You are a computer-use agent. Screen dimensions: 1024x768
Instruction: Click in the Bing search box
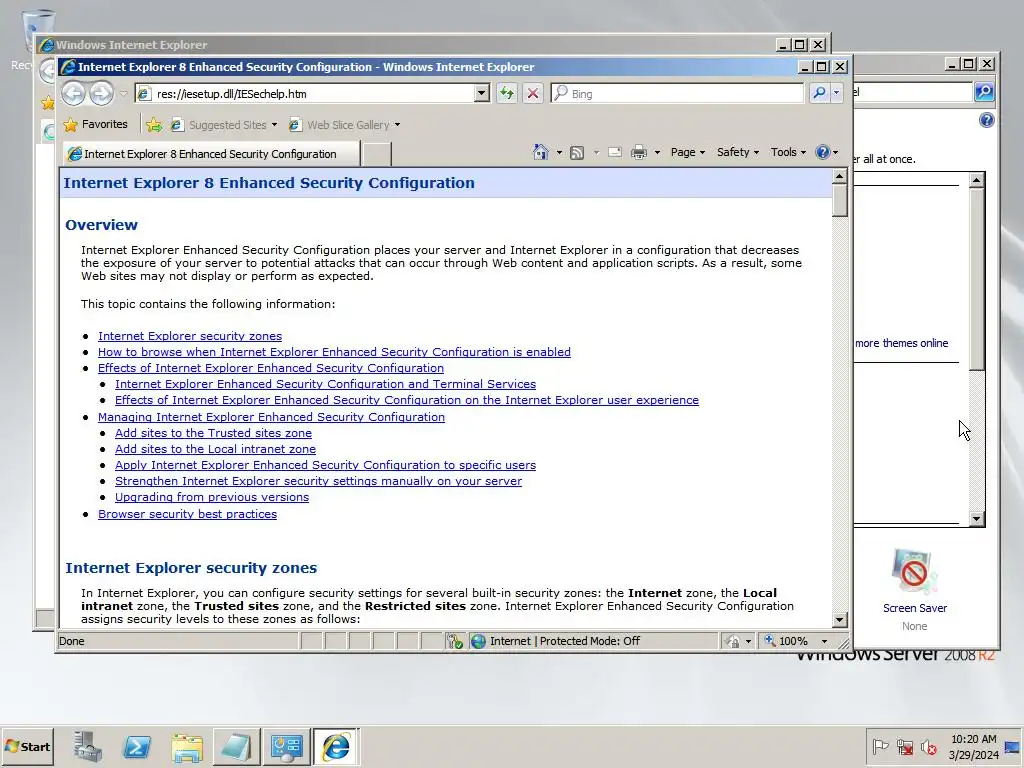(677, 93)
